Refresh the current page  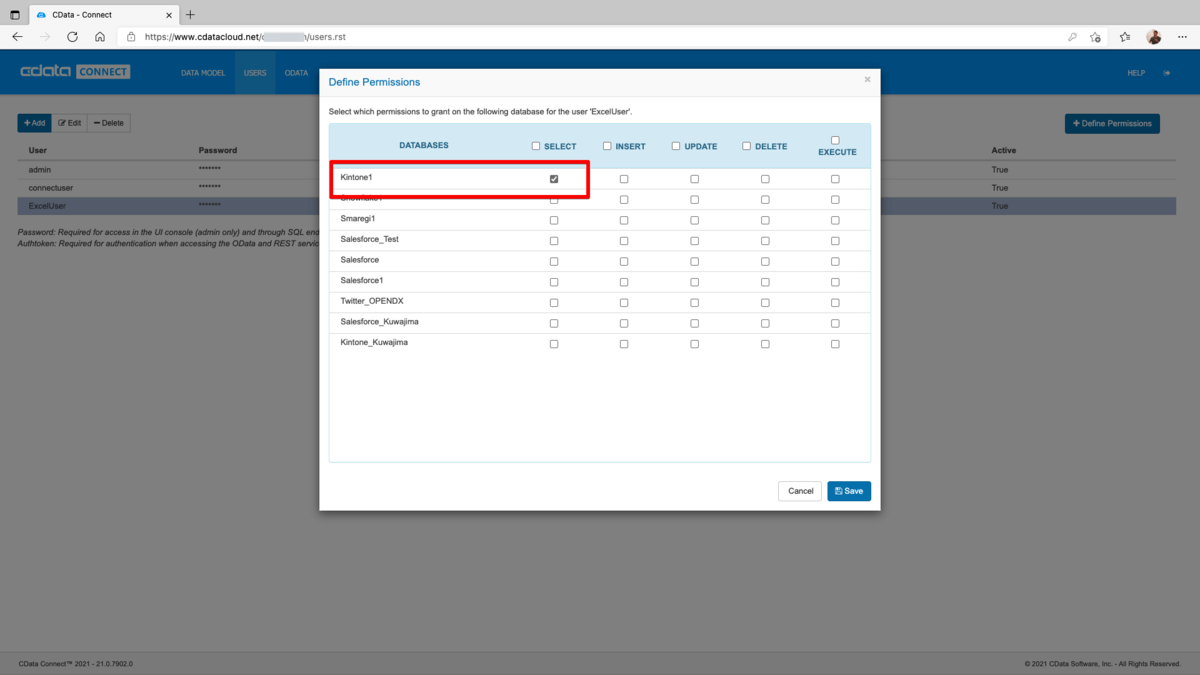click(x=72, y=37)
